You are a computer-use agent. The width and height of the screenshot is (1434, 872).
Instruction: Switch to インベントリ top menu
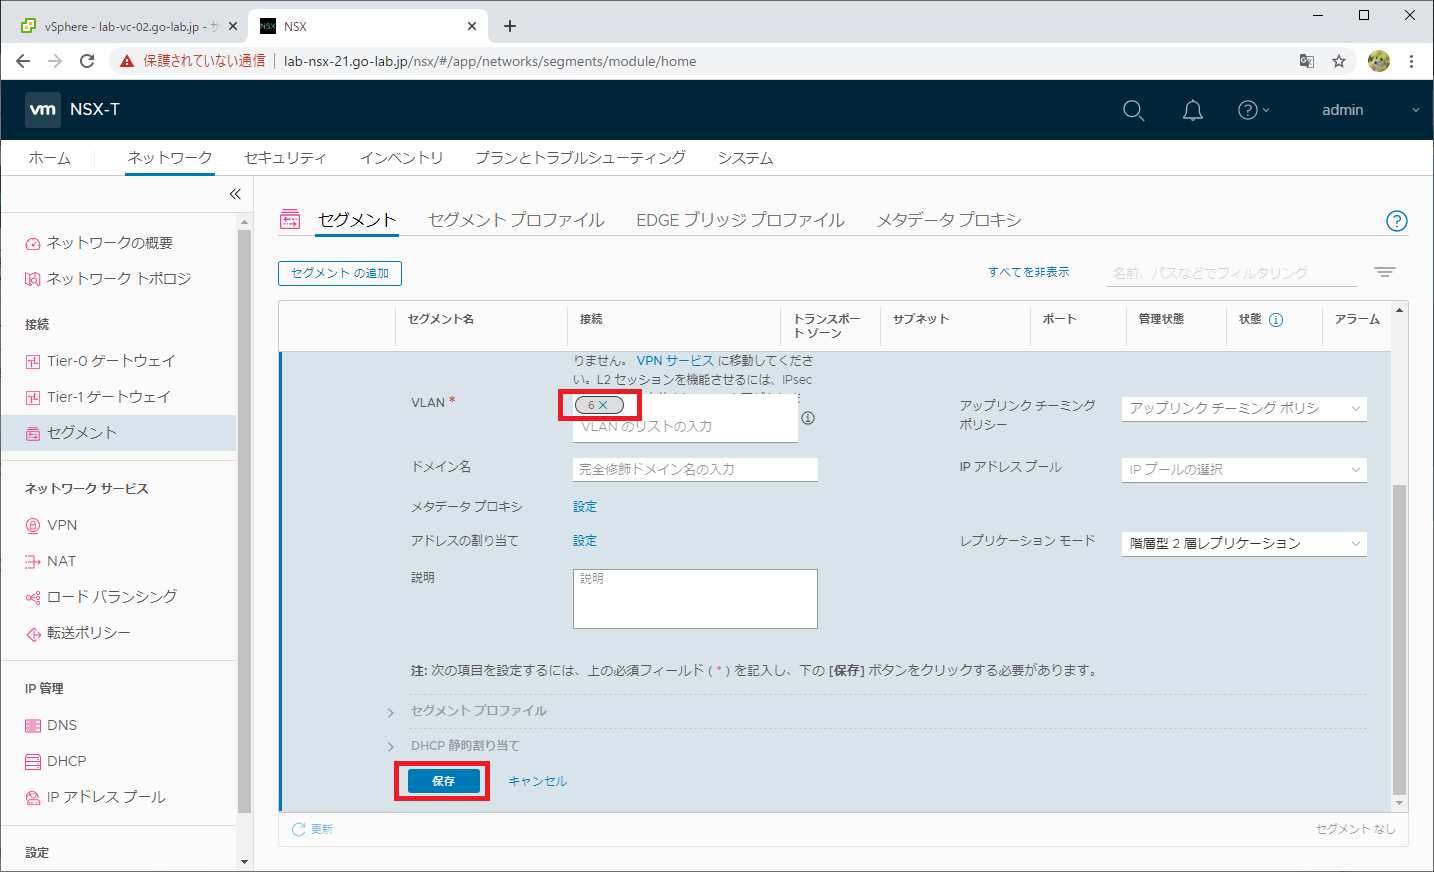401,158
